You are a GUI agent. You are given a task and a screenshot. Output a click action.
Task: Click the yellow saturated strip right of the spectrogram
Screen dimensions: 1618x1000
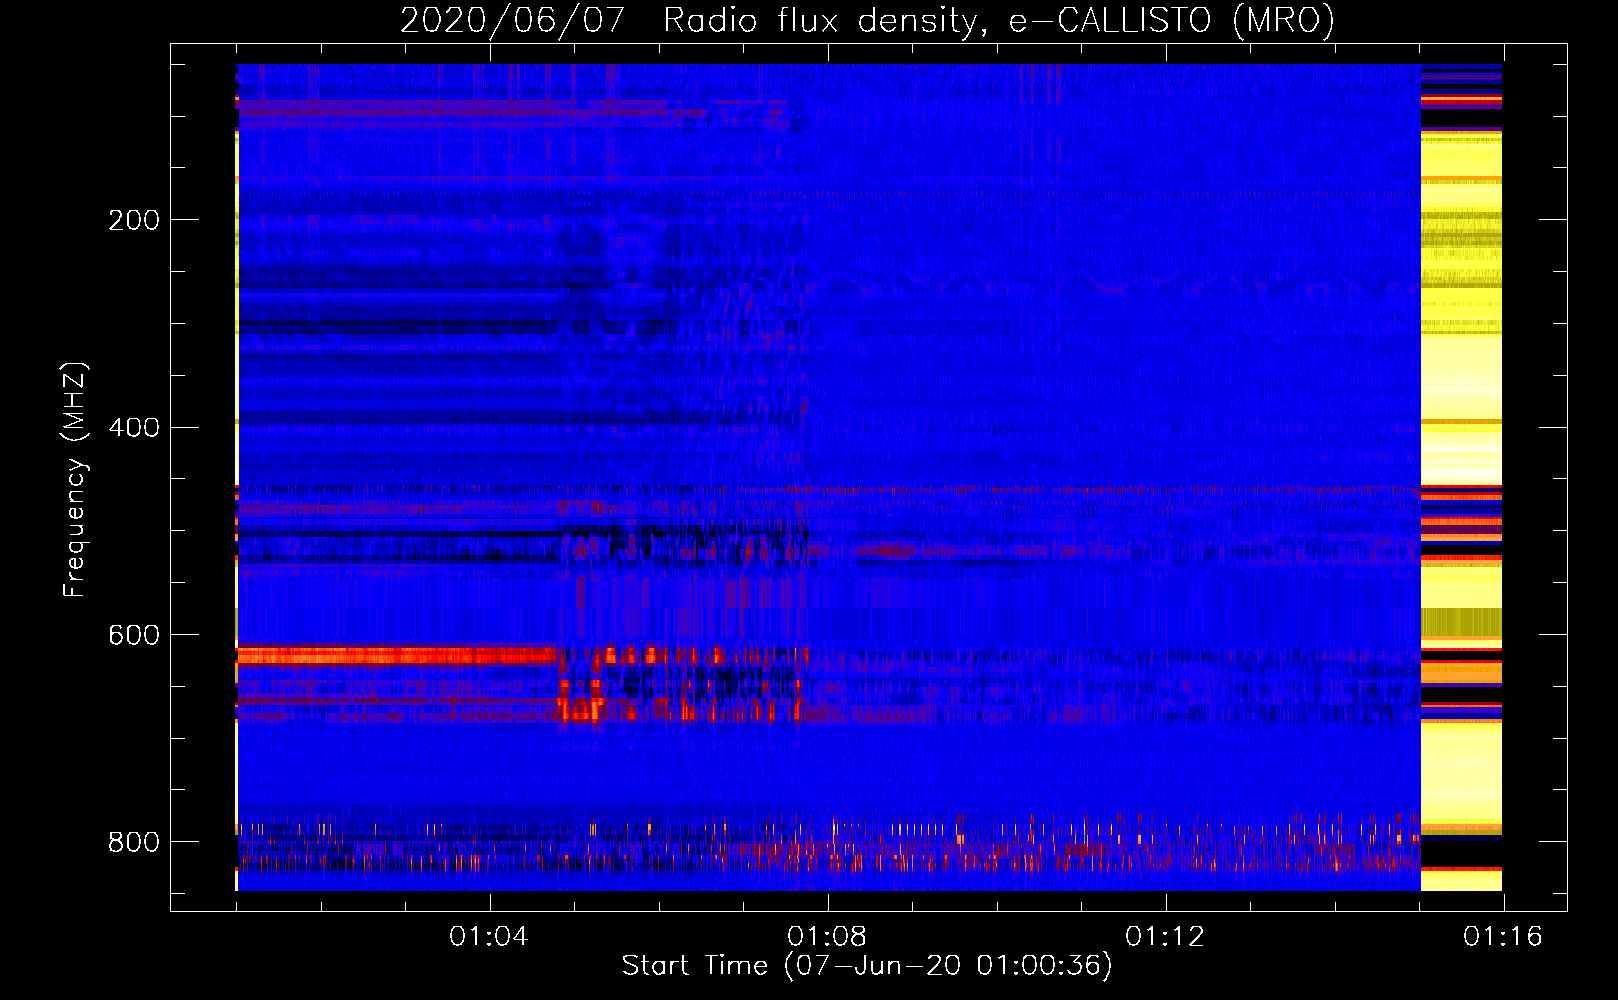coord(1461,477)
